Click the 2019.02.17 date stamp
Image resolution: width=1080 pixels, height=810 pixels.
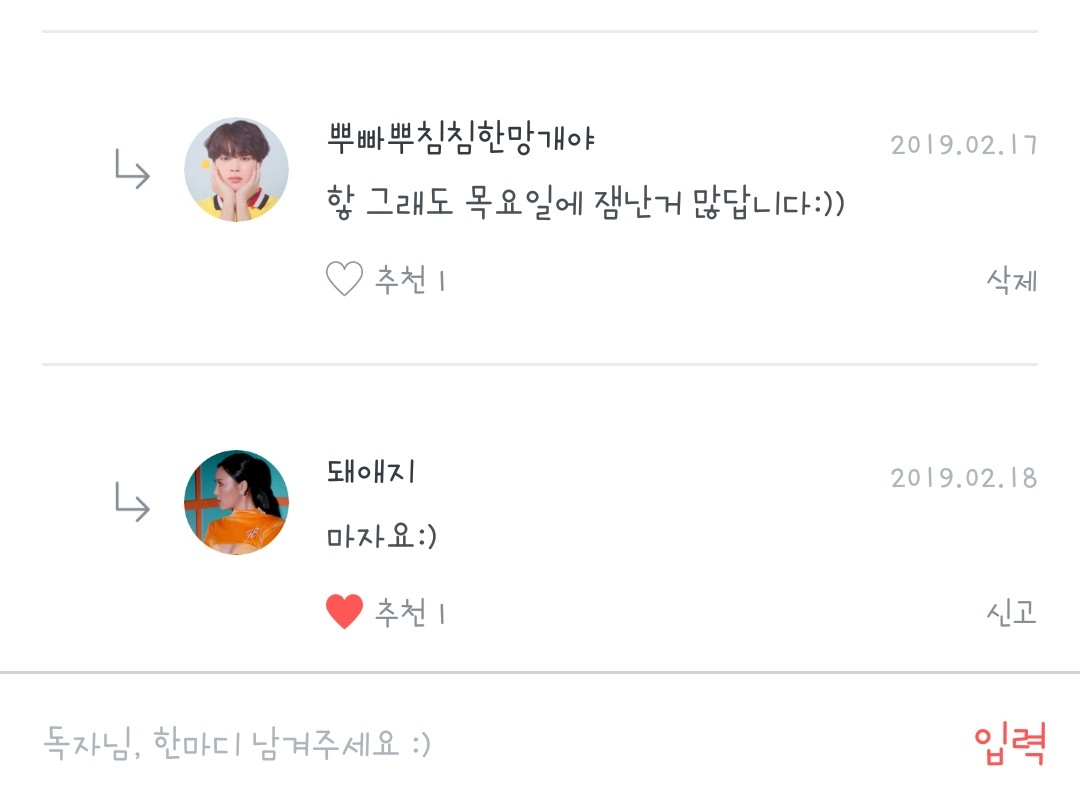(964, 145)
